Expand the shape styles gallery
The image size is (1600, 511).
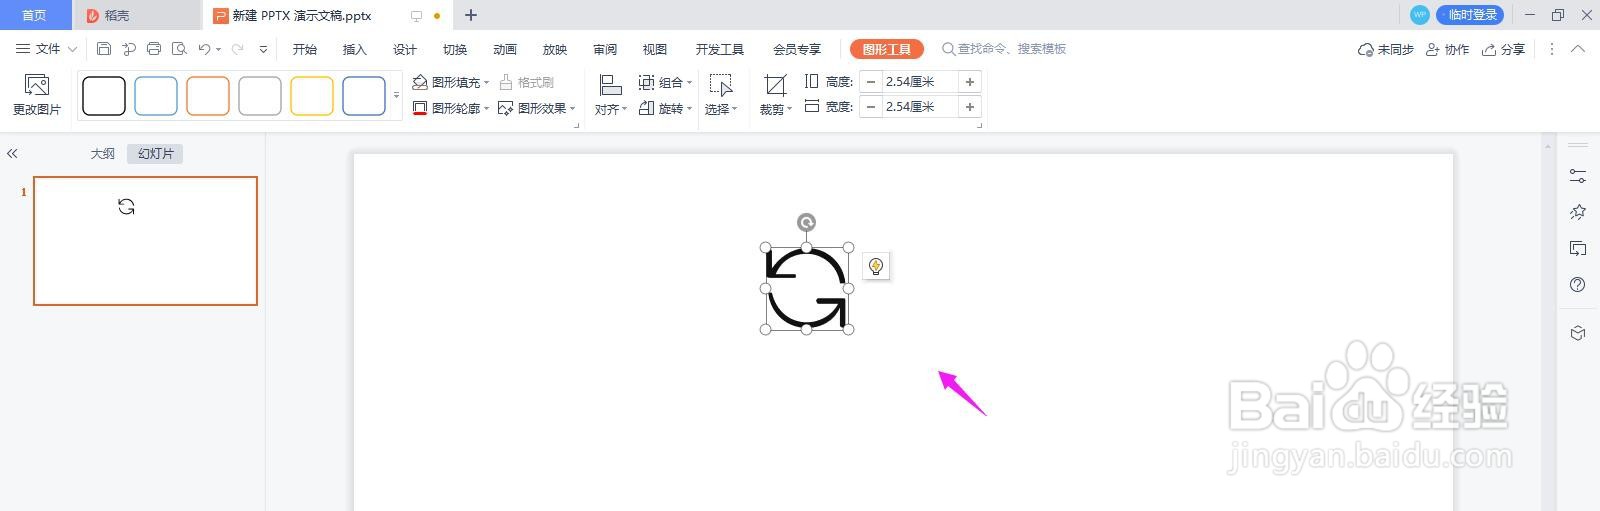pos(396,96)
